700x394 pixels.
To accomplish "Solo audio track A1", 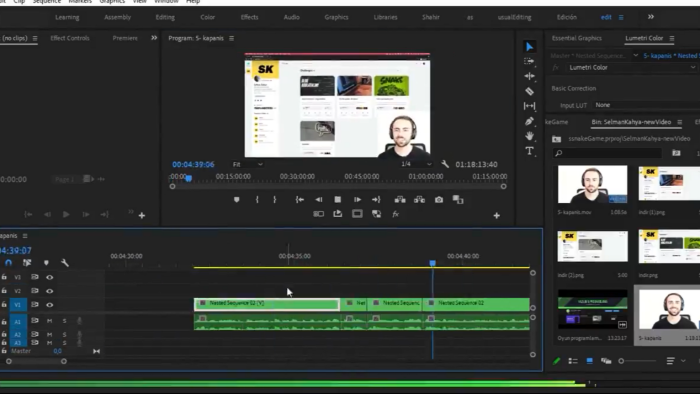I will pyautogui.click(x=64, y=321).
